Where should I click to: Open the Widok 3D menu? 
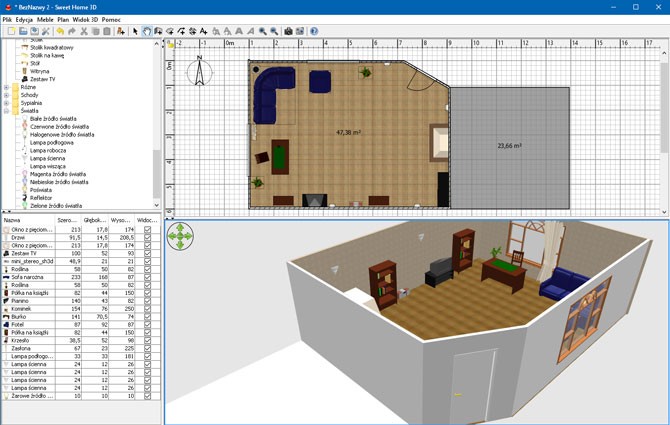pos(85,19)
